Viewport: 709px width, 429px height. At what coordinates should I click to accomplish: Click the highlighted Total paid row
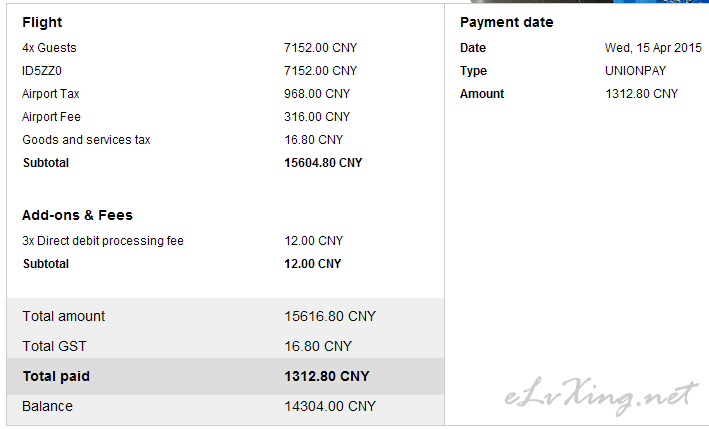click(226, 376)
